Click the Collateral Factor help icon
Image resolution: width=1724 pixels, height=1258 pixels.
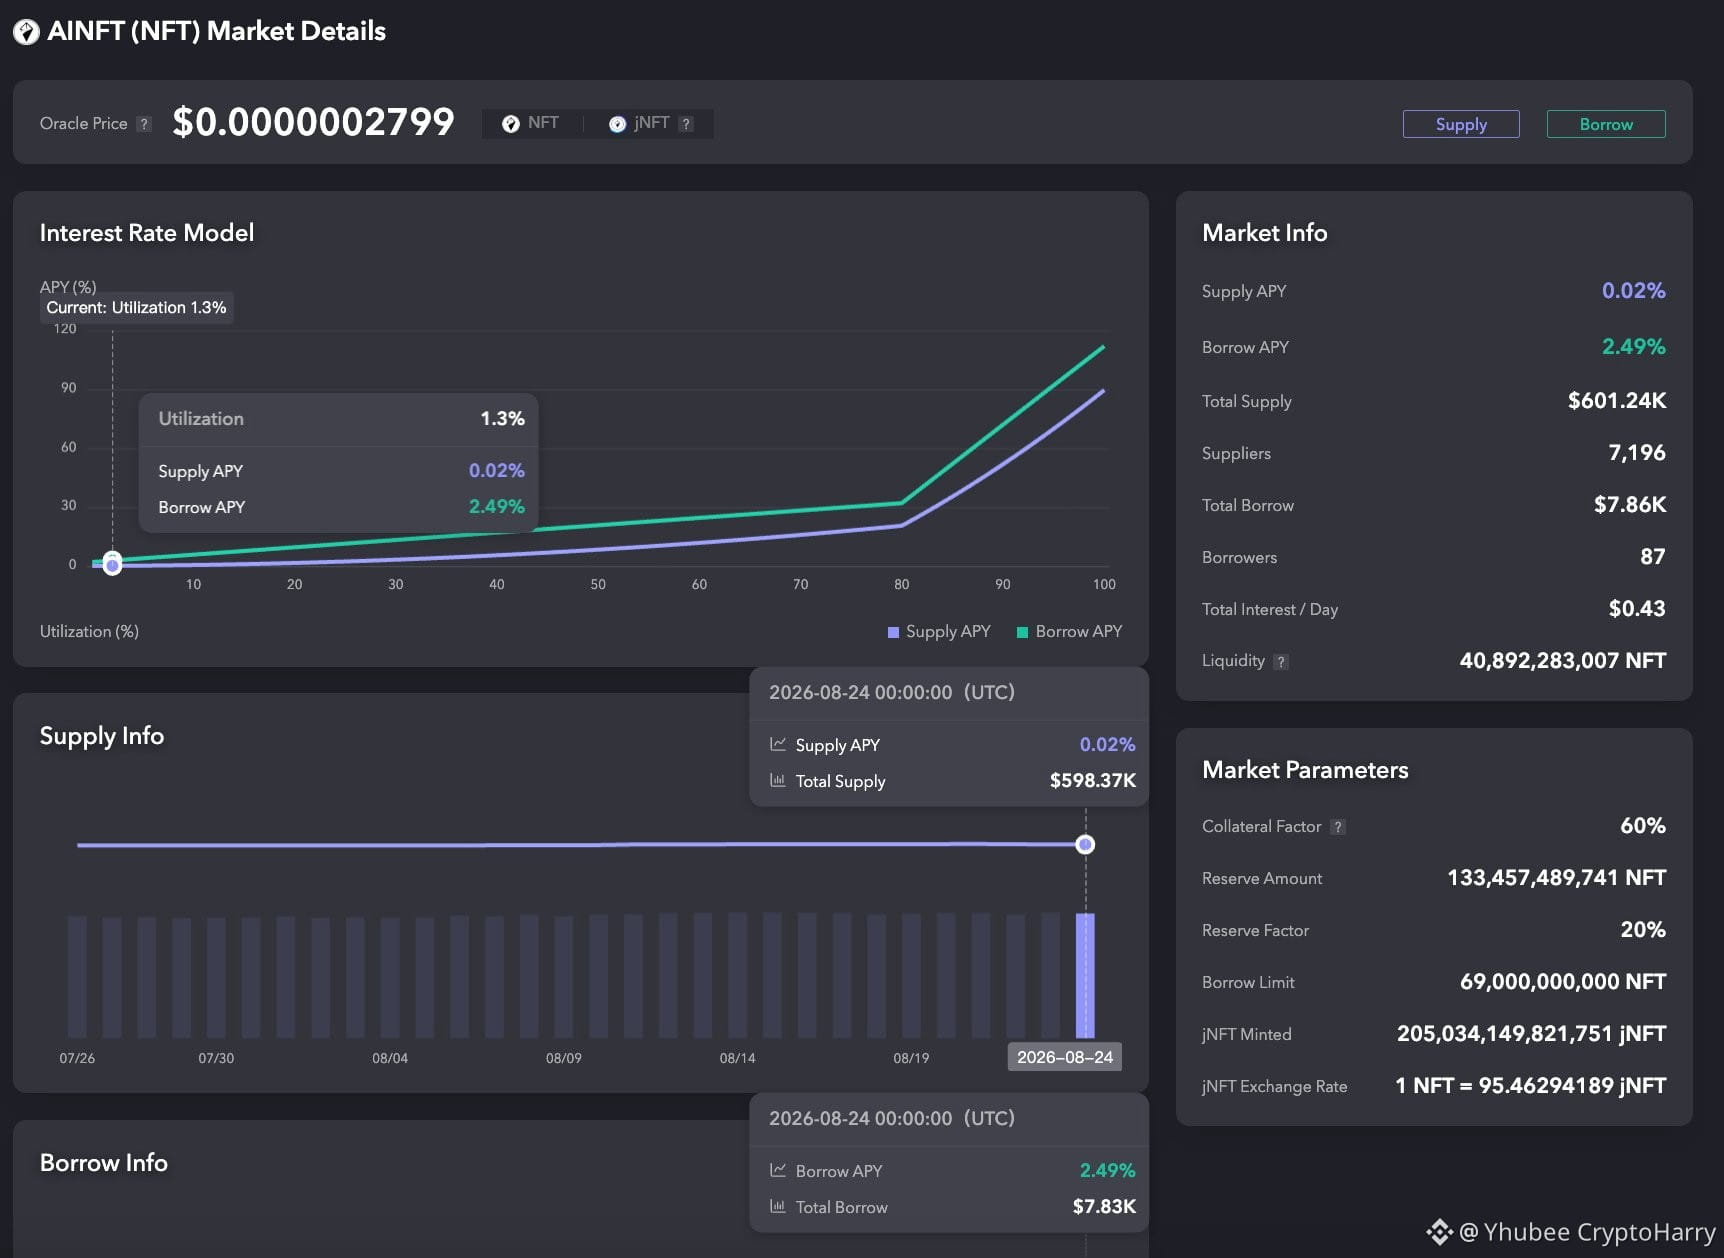(1338, 827)
